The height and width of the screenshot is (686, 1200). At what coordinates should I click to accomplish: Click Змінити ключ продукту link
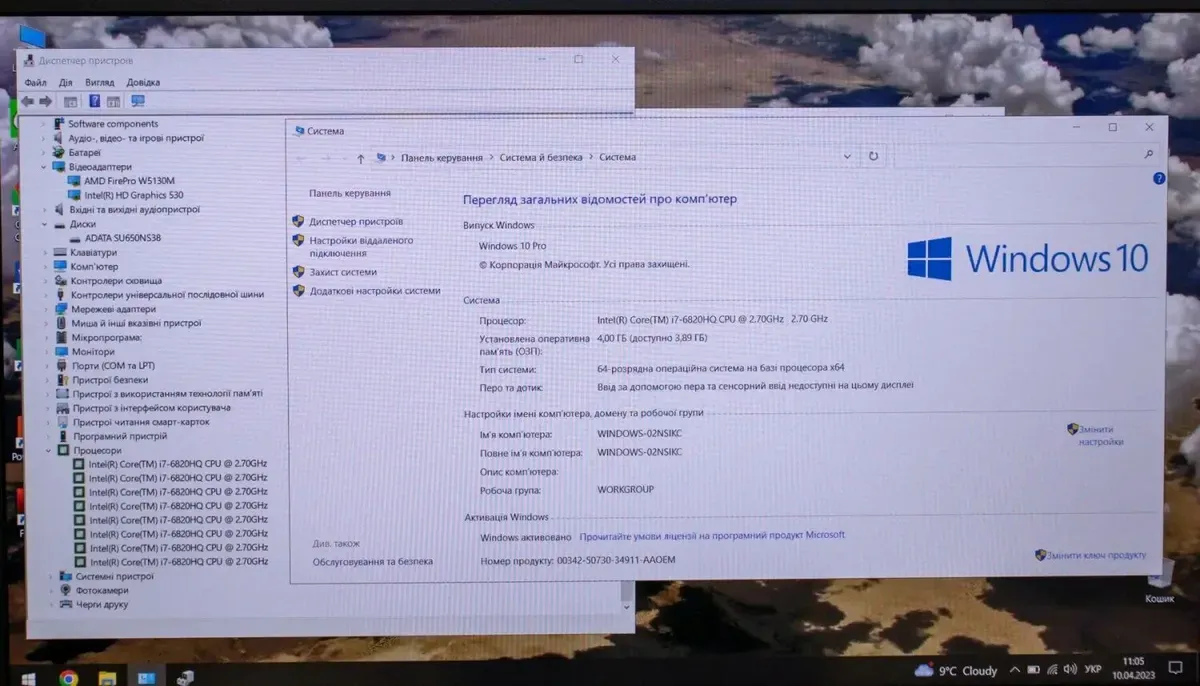1096,555
